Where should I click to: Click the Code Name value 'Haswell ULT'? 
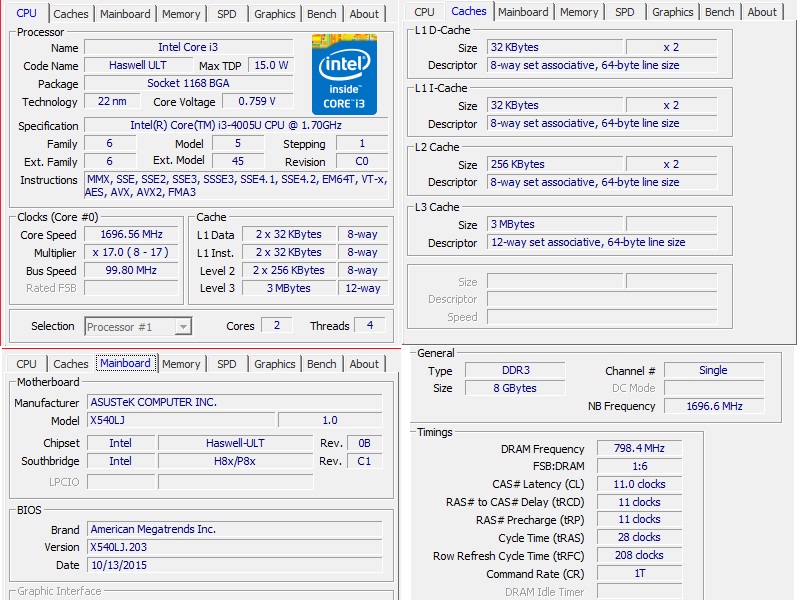(138, 65)
